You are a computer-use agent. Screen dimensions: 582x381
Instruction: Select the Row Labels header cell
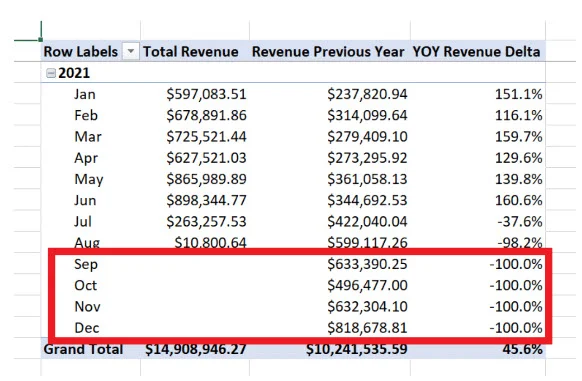coord(81,52)
